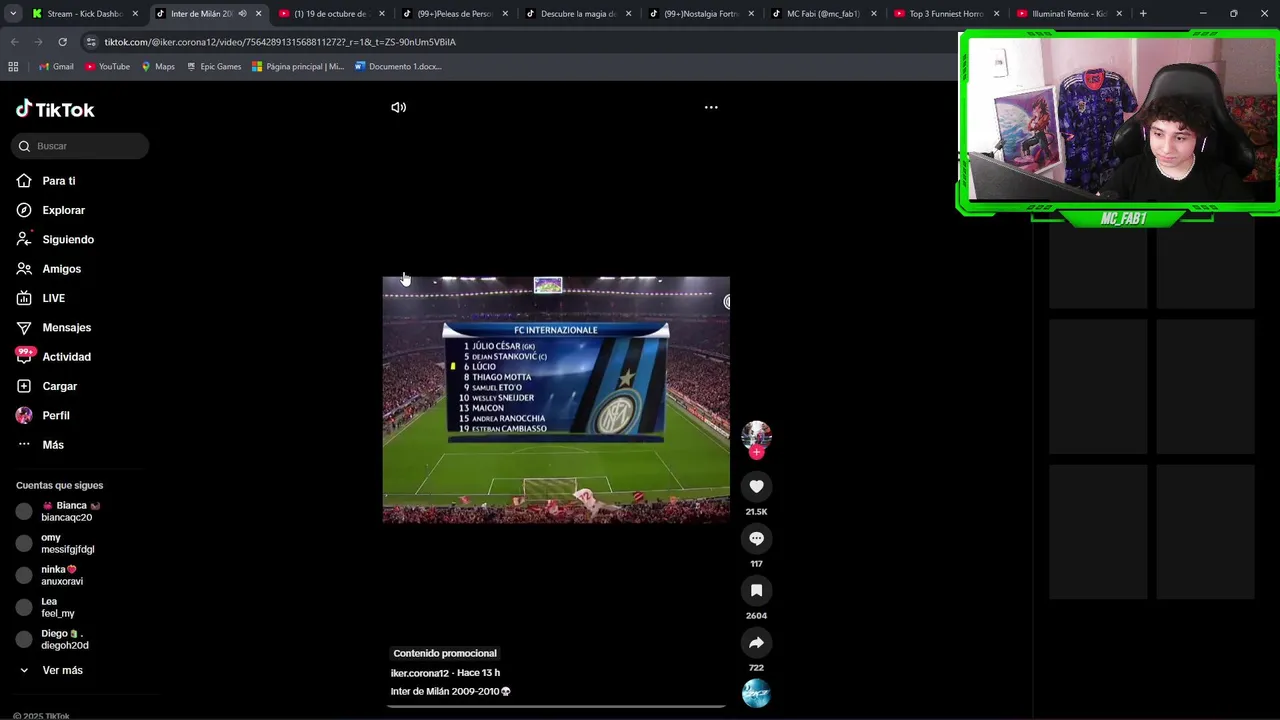Open the spinning sound disc thumbnail
The width and height of the screenshot is (1280, 720).
(756, 693)
